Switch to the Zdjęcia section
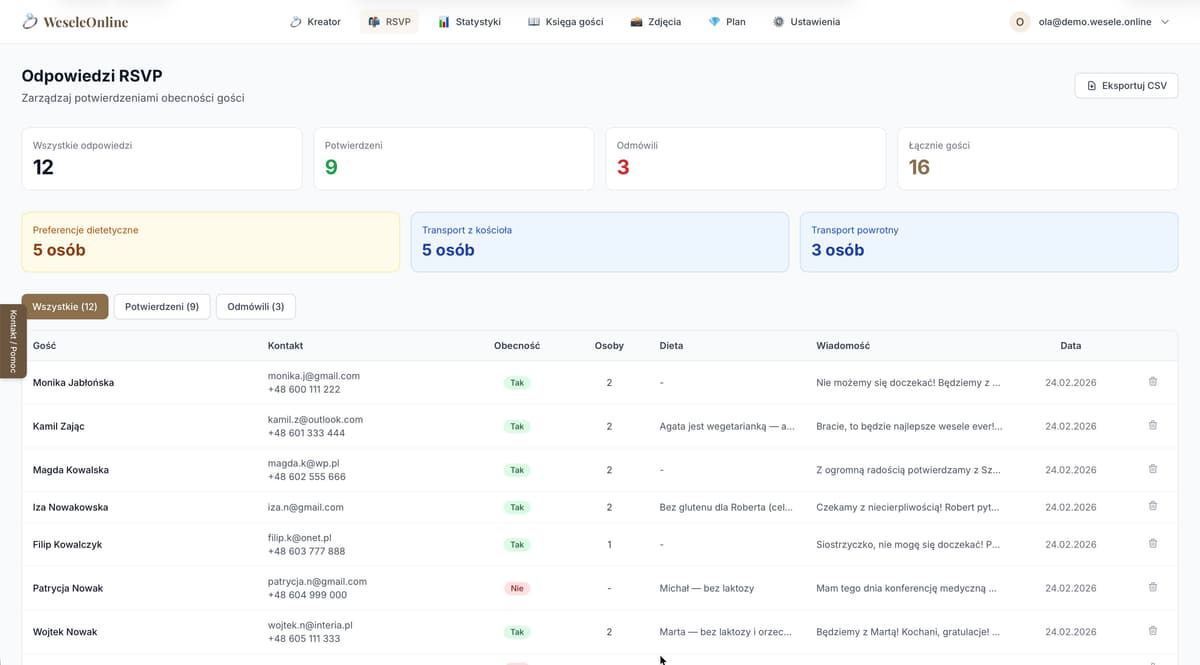Screen dimensions: 1200x665 click(x=655, y=22)
